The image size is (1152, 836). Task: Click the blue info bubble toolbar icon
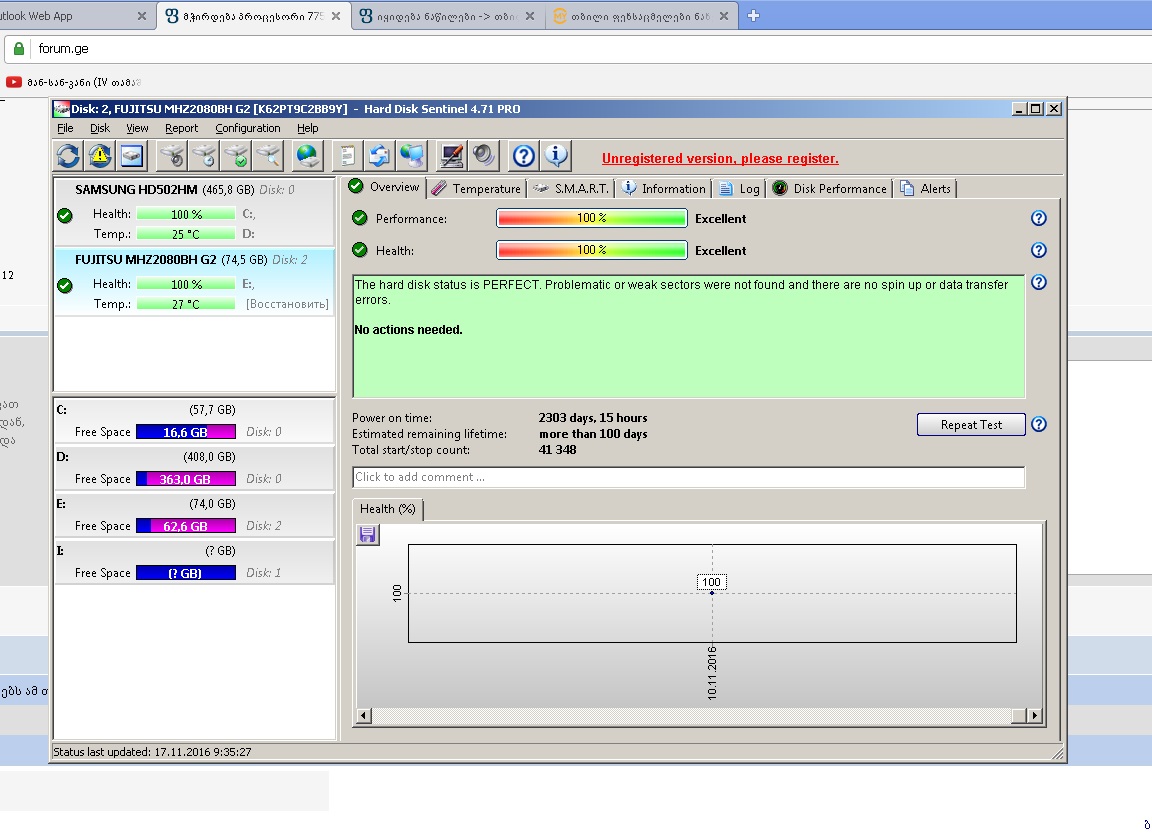tap(556, 155)
